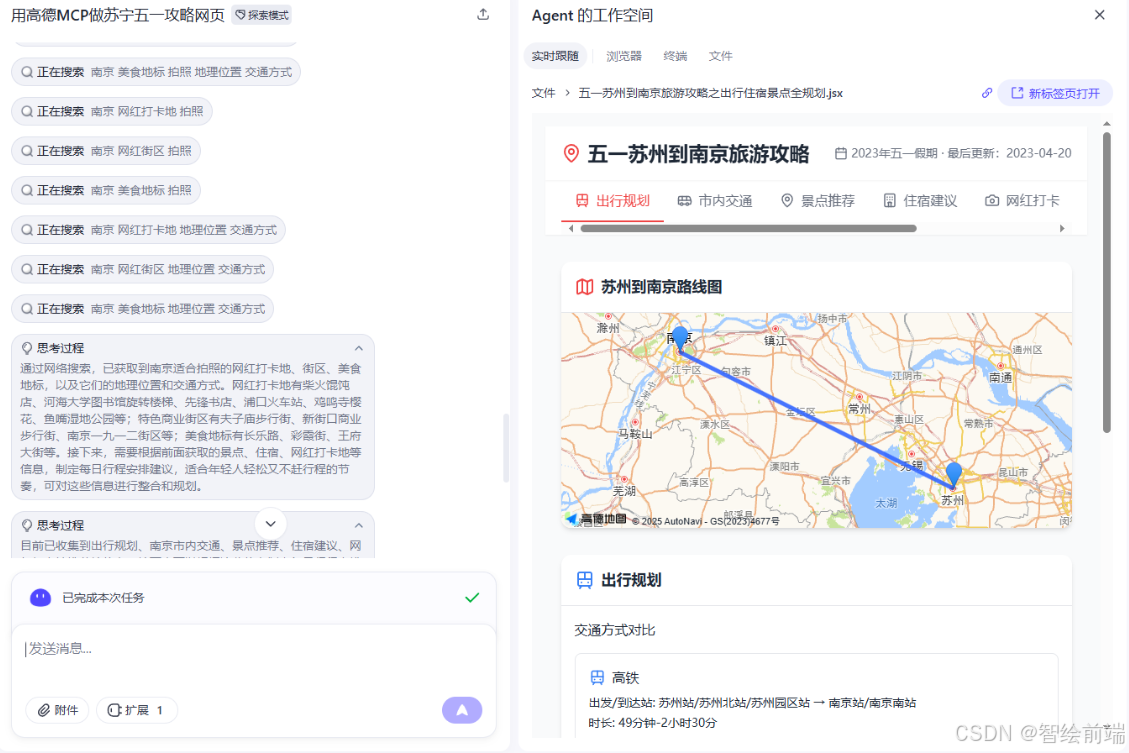The image size is (1129, 753).
Task: Click the scroll-to-bottom round arrow button
Action: pyautogui.click(x=271, y=524)
